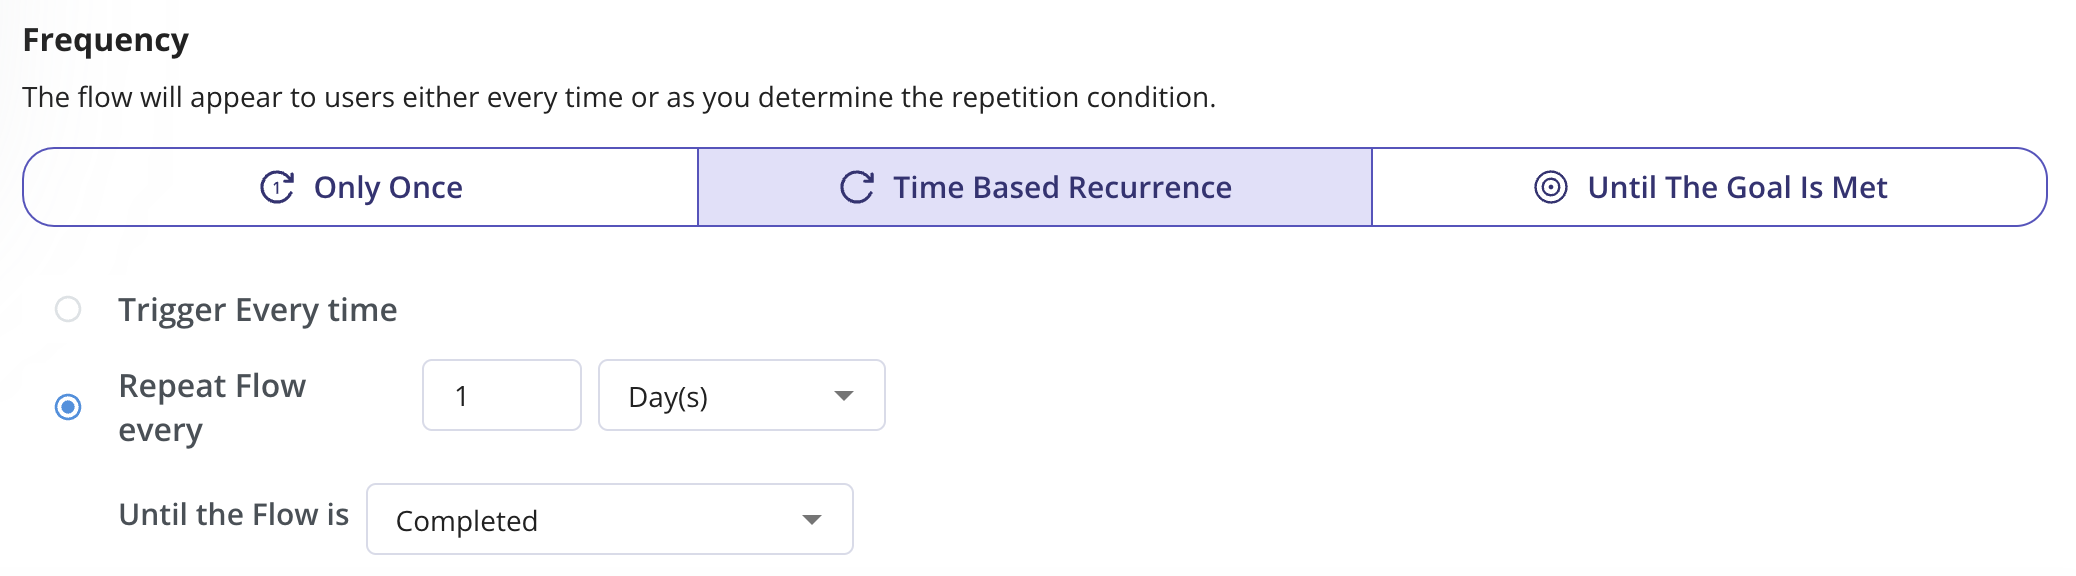2076x576 pixels.
Task: Open the Day(s) time unit dropdown
Action: [x=742, y=395]
